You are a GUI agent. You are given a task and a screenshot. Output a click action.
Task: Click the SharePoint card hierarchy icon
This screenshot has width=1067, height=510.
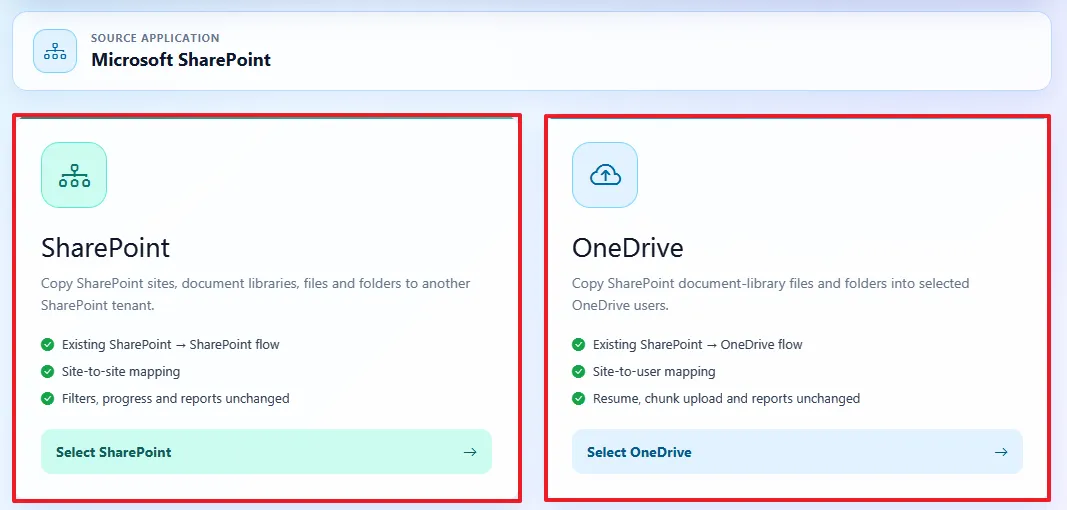pyautogui.click(x=74, y=175)
